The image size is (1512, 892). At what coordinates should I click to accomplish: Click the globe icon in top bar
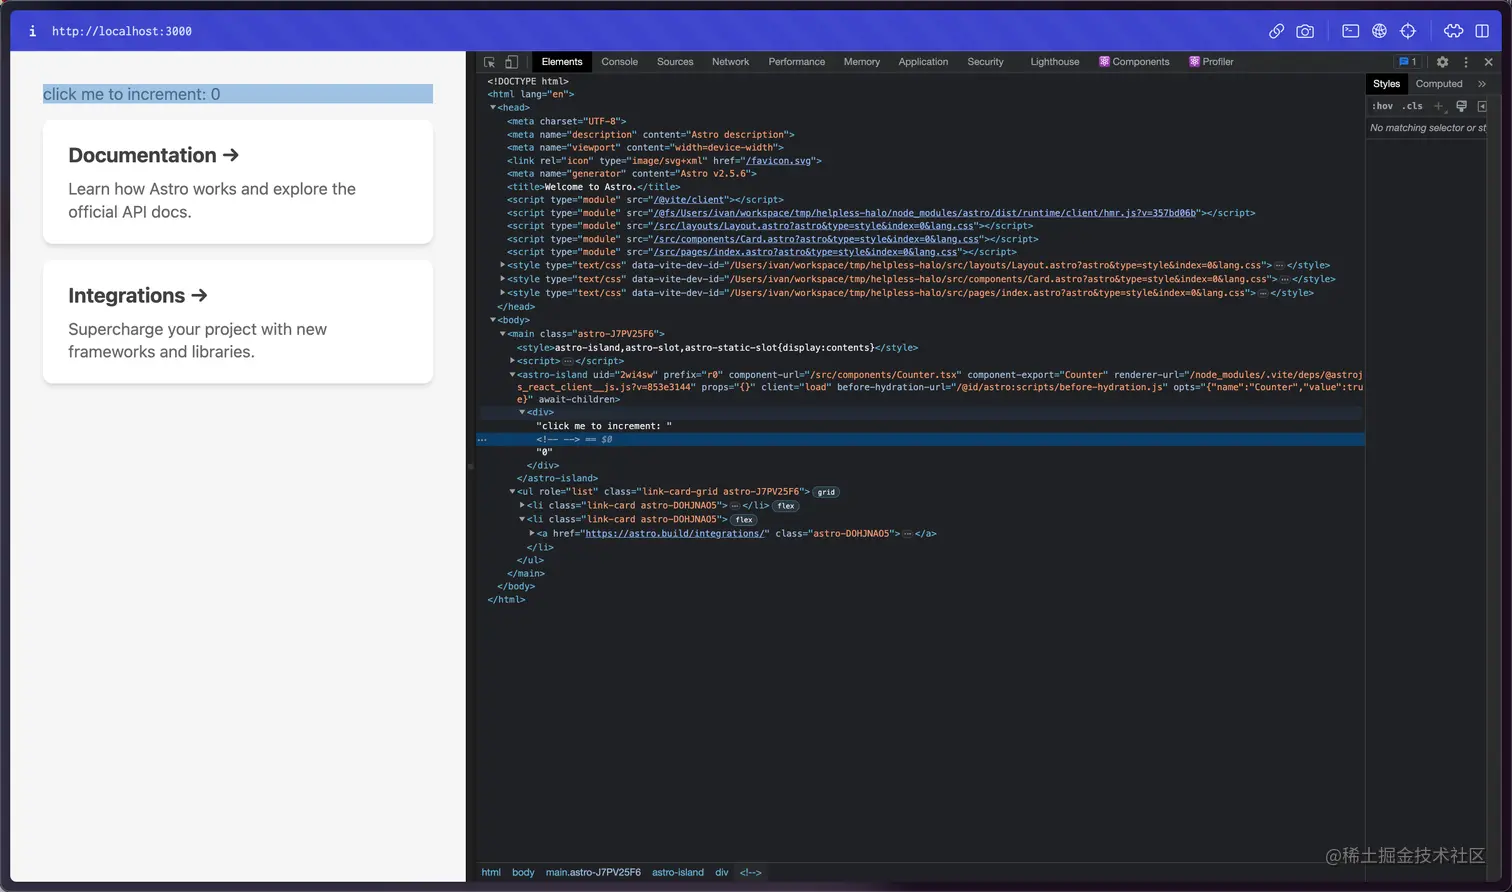[1379, 31]
